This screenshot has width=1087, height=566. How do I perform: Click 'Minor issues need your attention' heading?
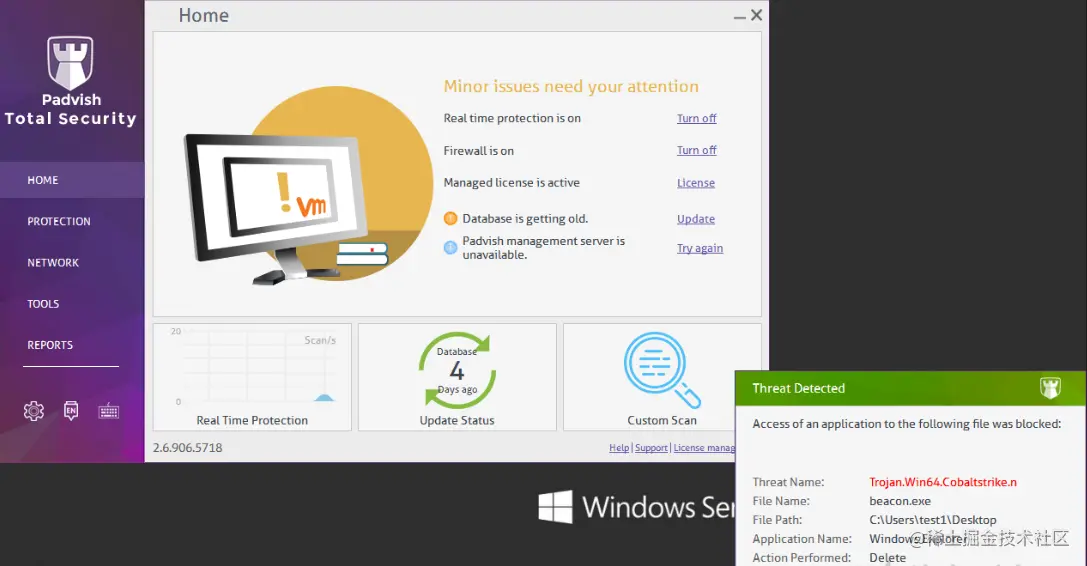(x=571, y=87)
